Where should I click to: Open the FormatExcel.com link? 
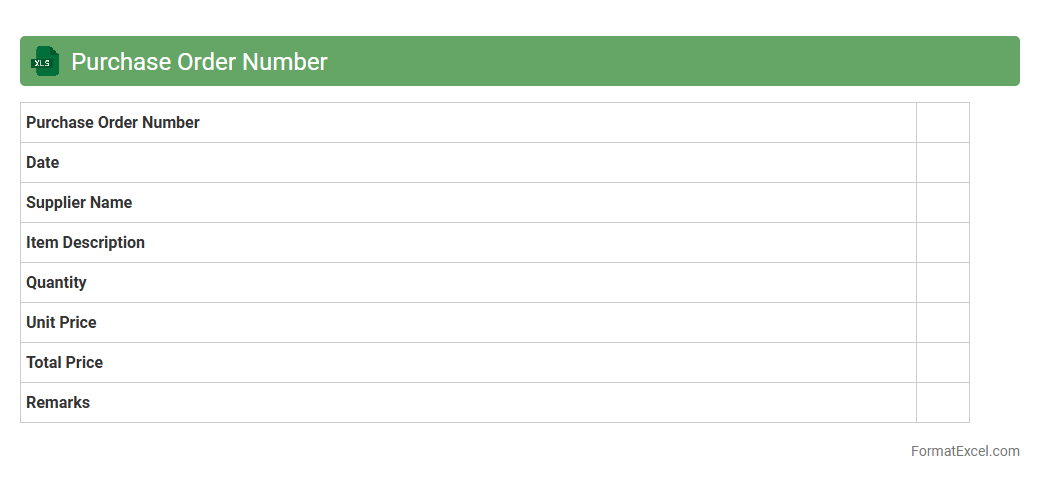coord(965,451)
